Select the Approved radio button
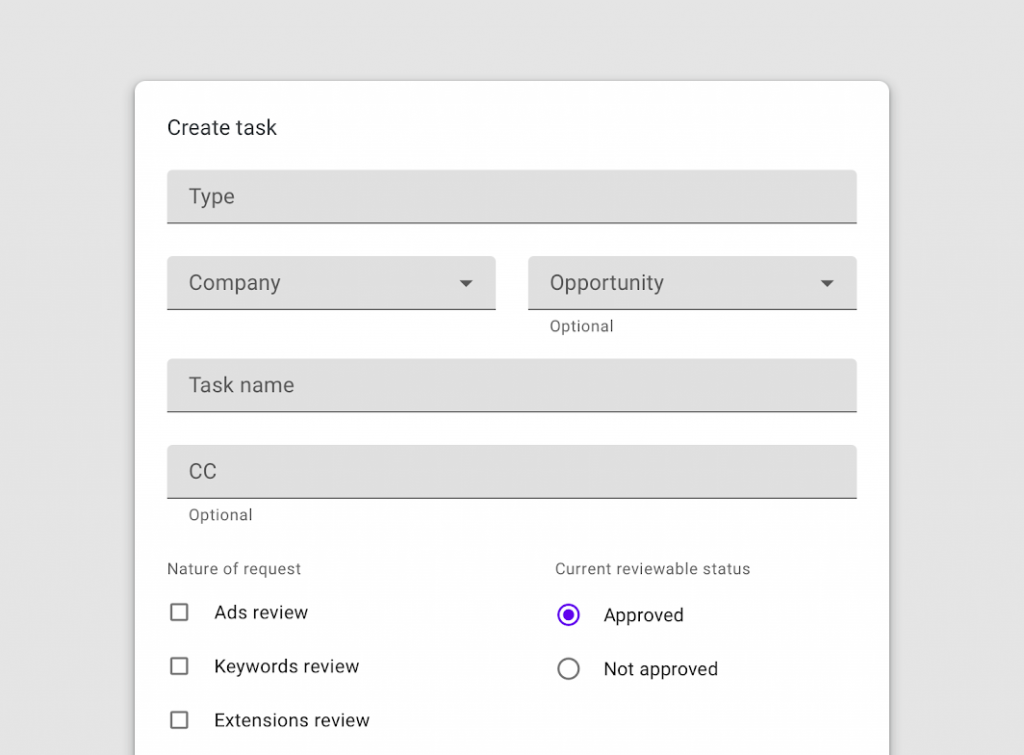This screenshot has height=755, width=1024. pos(568,615)
